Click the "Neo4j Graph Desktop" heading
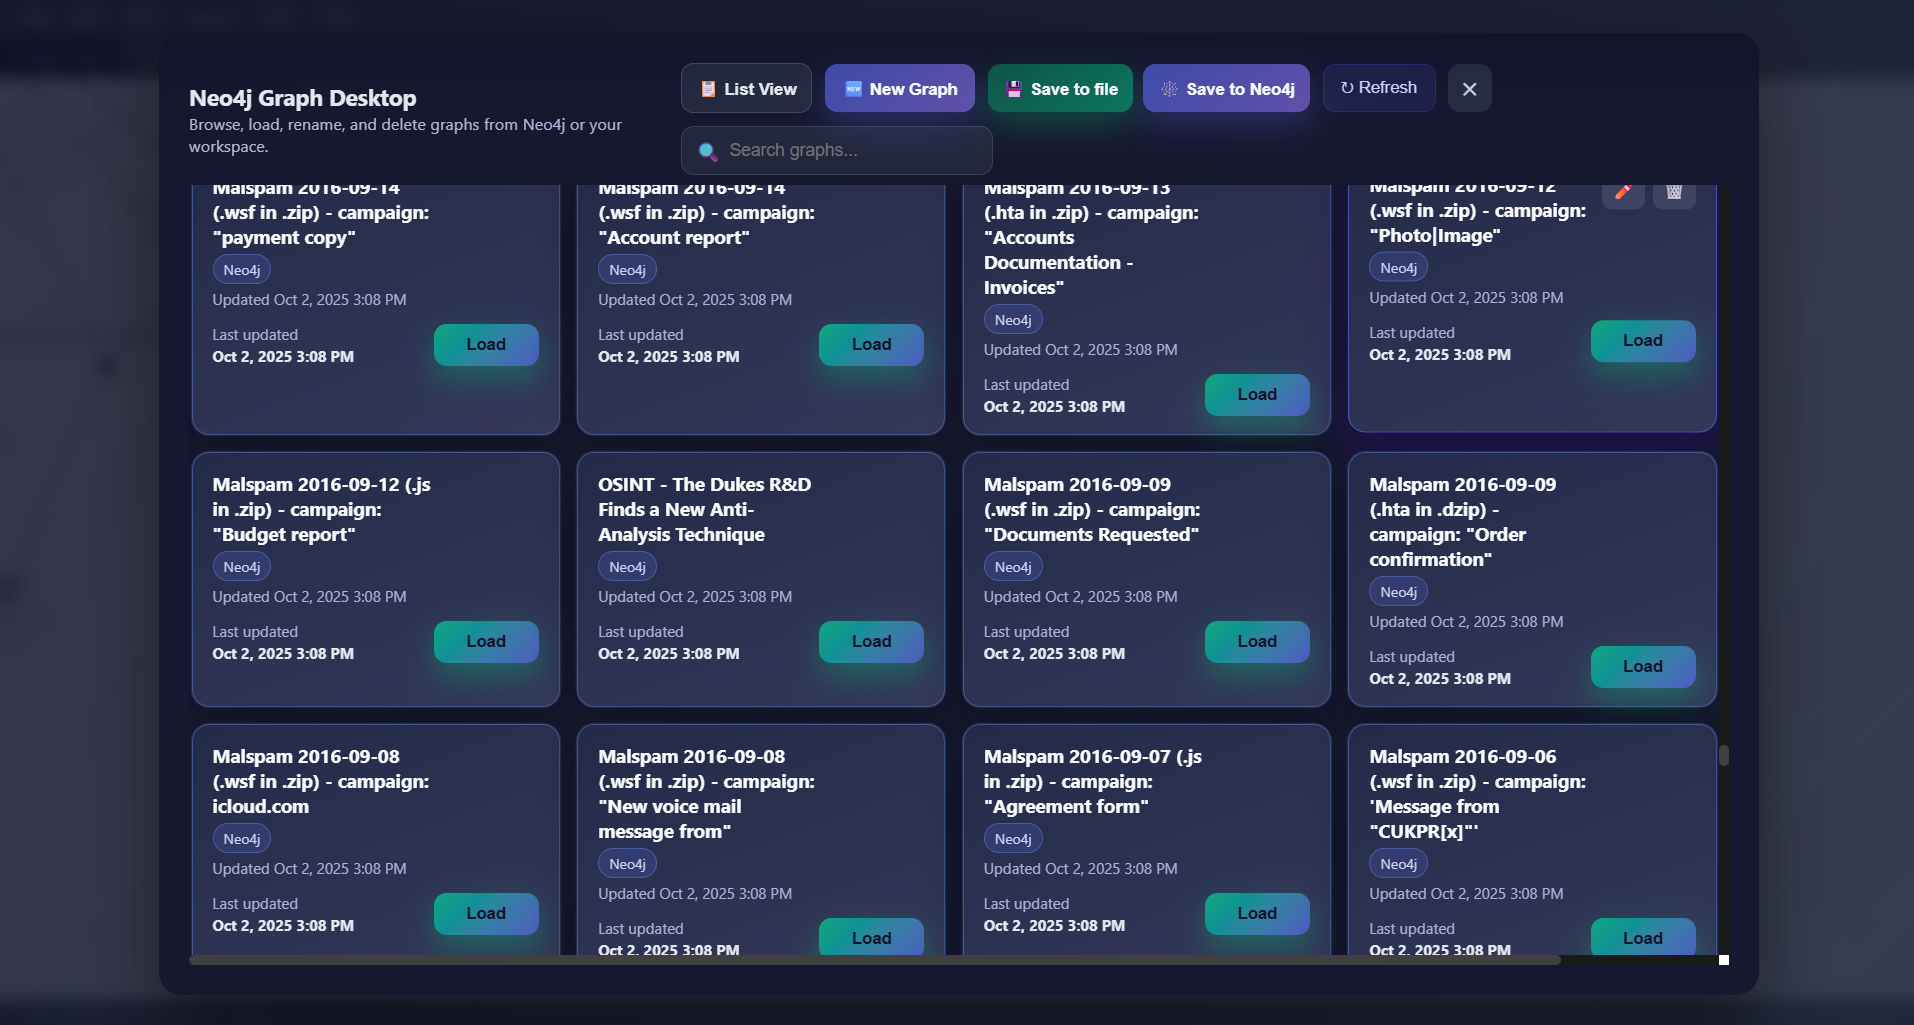Screen dimensions: 1914x1025 (303, 98)
